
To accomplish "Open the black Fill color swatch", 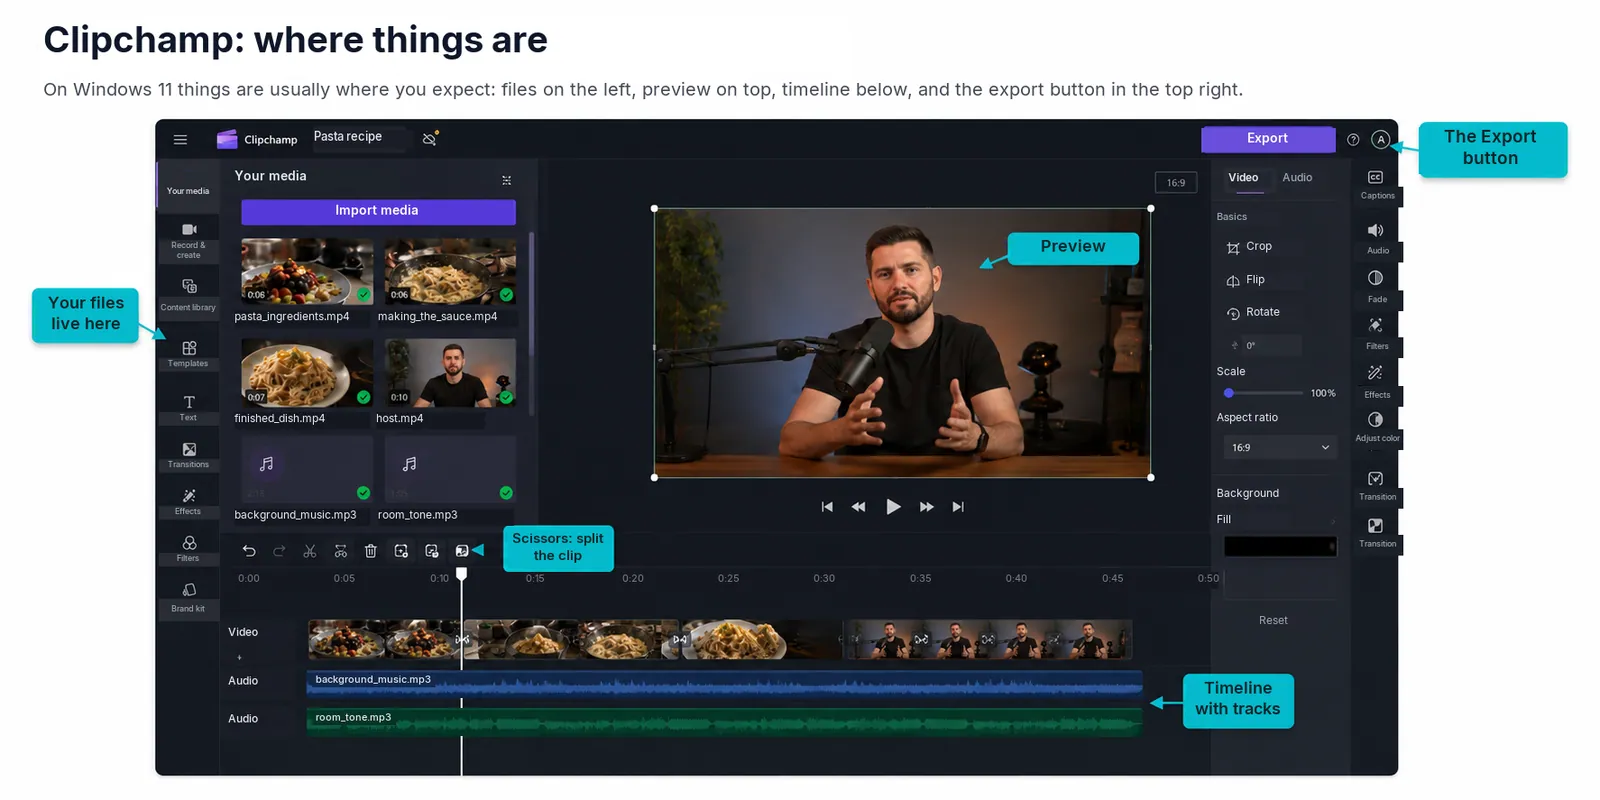I will click(x=1280, y=547).
